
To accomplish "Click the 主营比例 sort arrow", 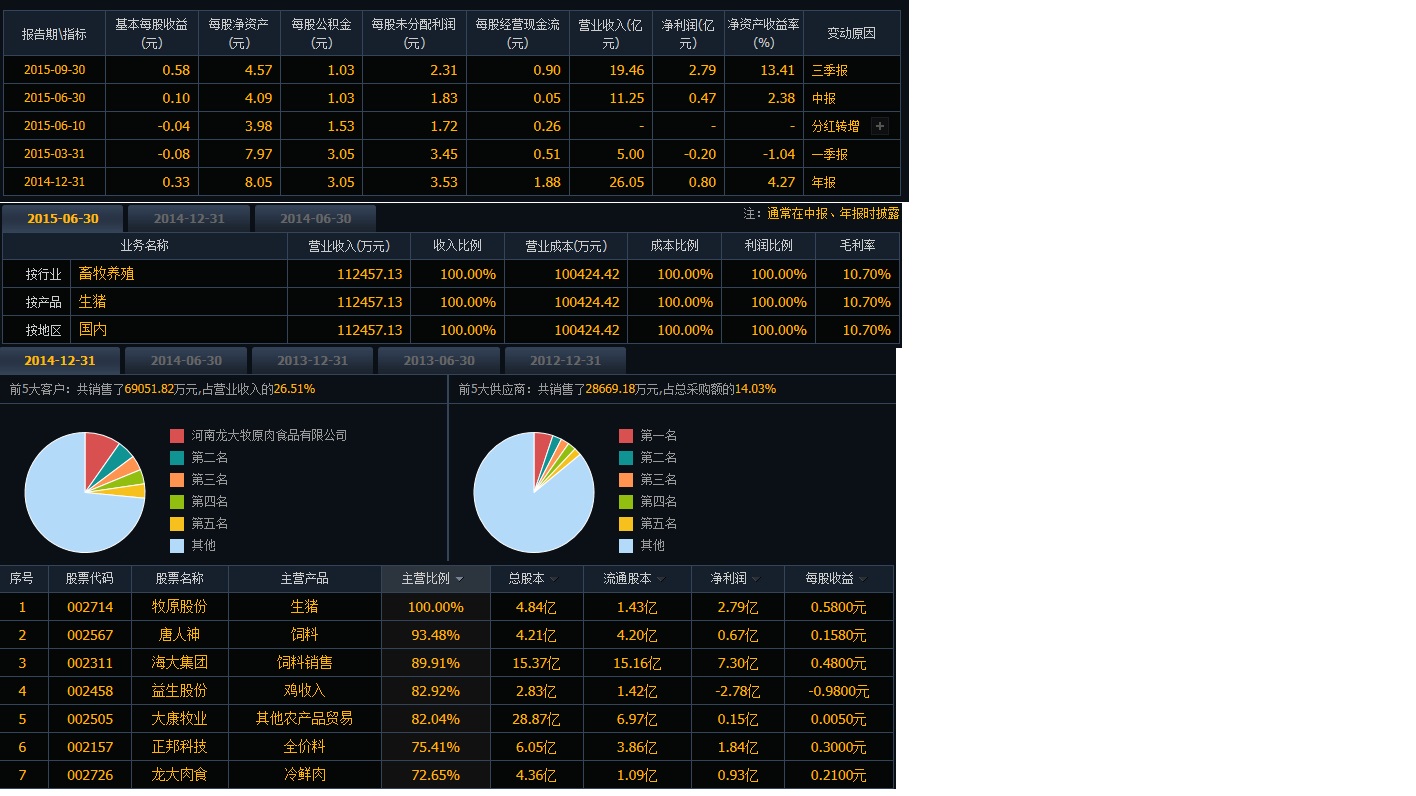I will pos(459,579).
